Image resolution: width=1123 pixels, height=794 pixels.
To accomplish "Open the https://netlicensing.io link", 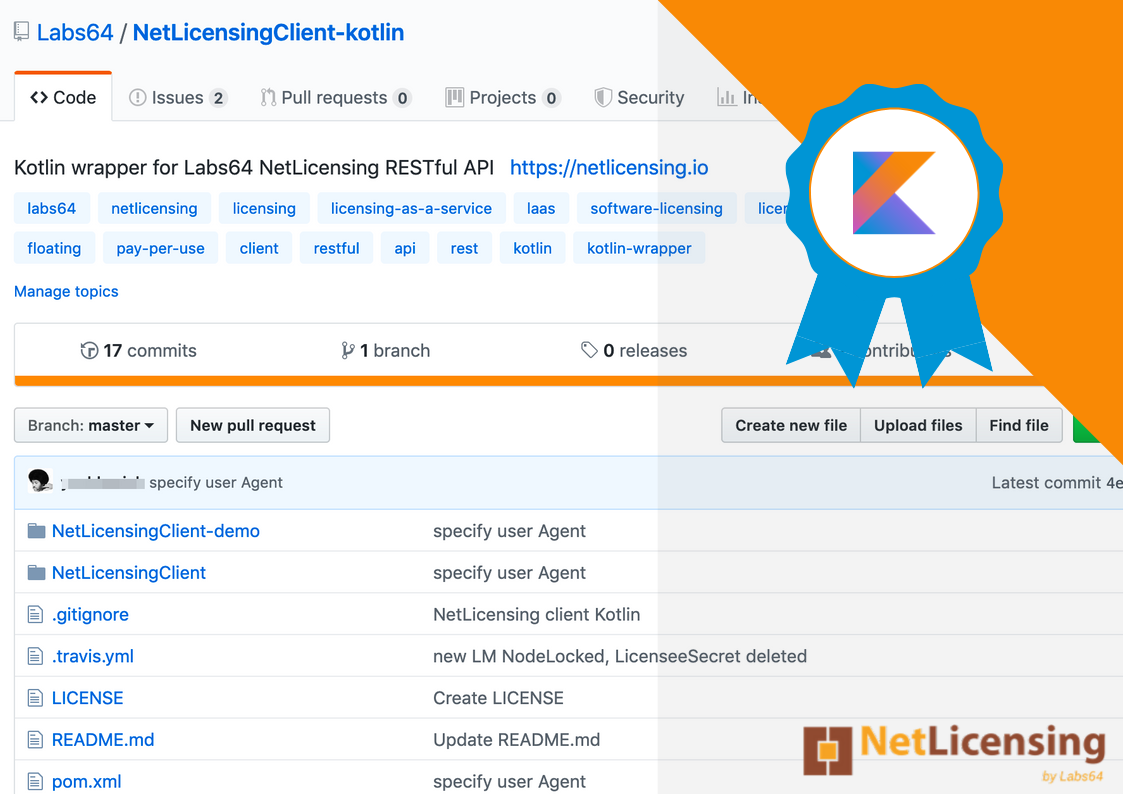I will (x=609, y=168).
